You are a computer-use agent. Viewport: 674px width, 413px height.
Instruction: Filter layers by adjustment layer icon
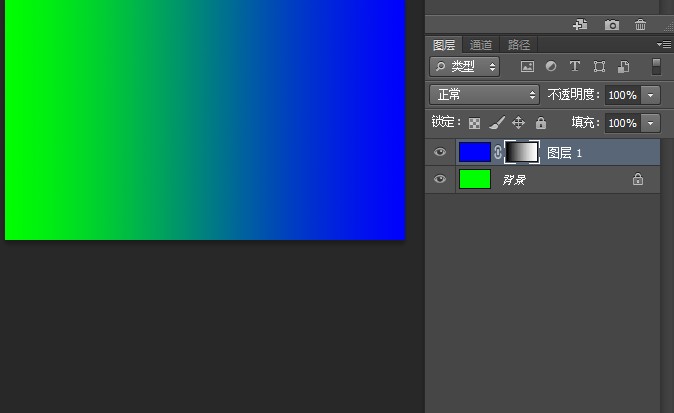click(x=551, y=67)
